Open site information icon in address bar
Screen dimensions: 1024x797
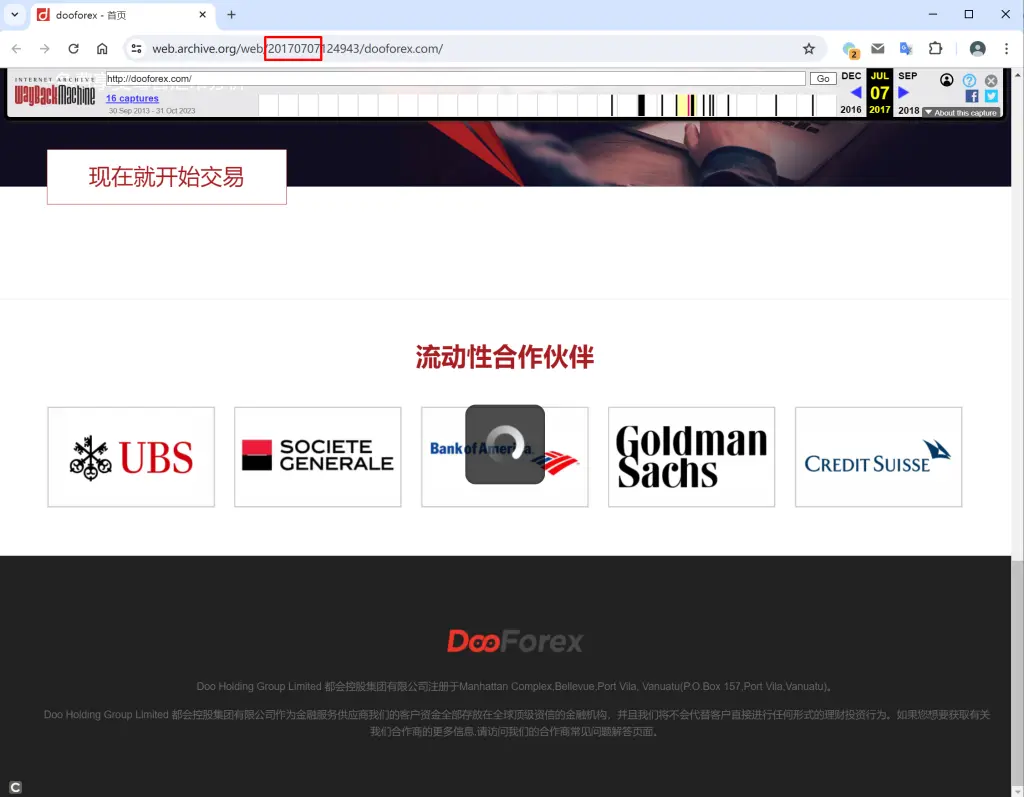pos(136,49)
